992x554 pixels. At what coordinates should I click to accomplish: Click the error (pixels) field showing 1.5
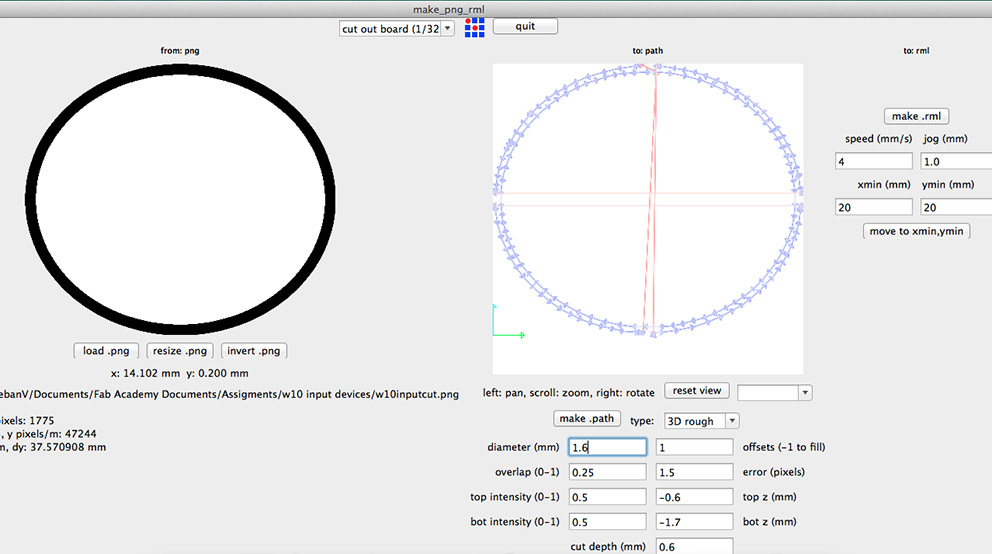click(x=694, y=472)
